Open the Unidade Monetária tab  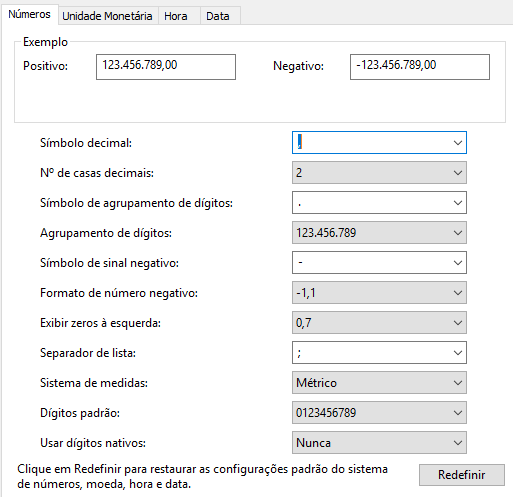pos(107,16)
